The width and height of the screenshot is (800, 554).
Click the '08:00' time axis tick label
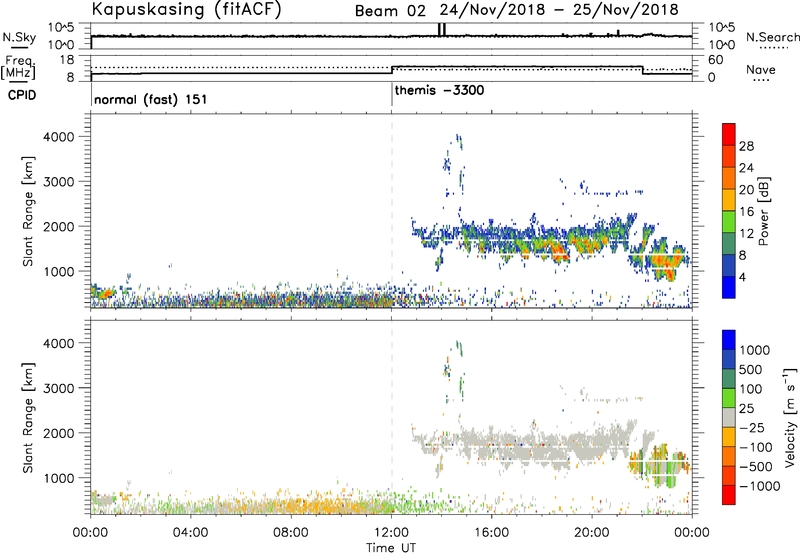click(x=291, y=533)
